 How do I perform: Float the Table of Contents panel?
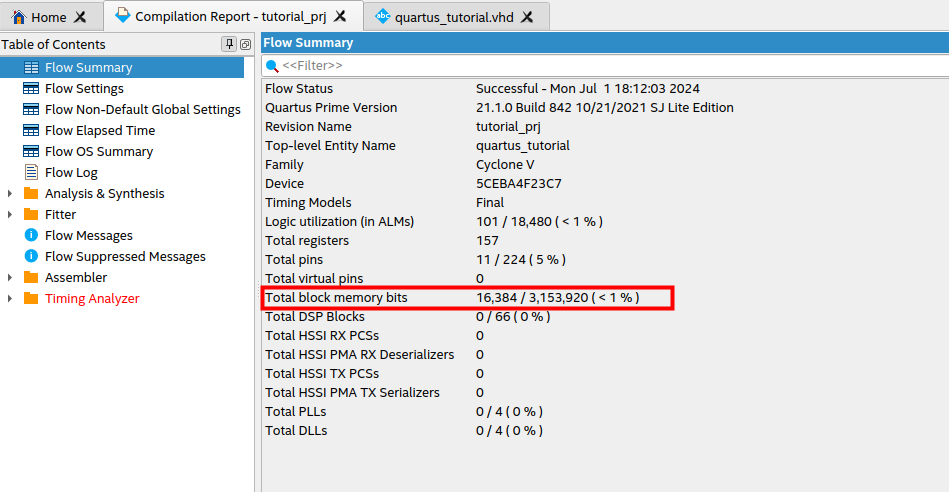pyautogui.click(x=245, y=44)
